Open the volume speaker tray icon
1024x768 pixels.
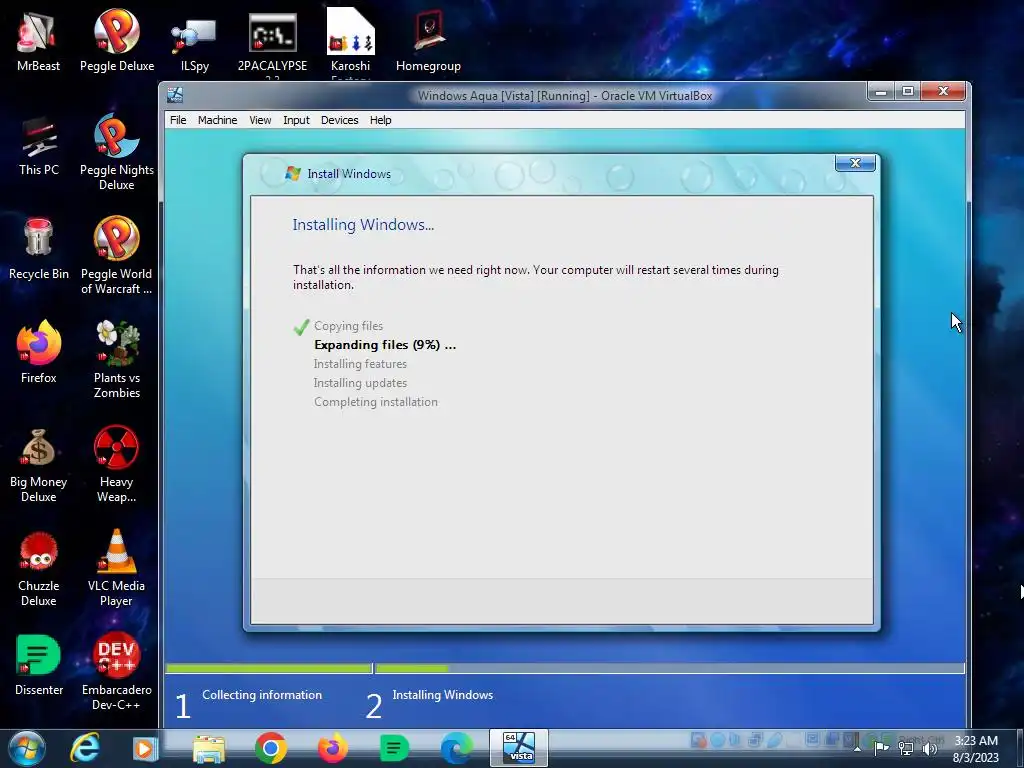click(930, 748)
